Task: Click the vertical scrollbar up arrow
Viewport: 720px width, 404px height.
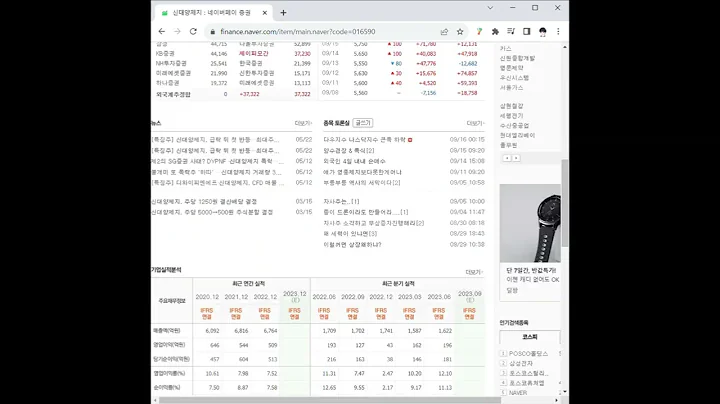Action: point(565,47)
